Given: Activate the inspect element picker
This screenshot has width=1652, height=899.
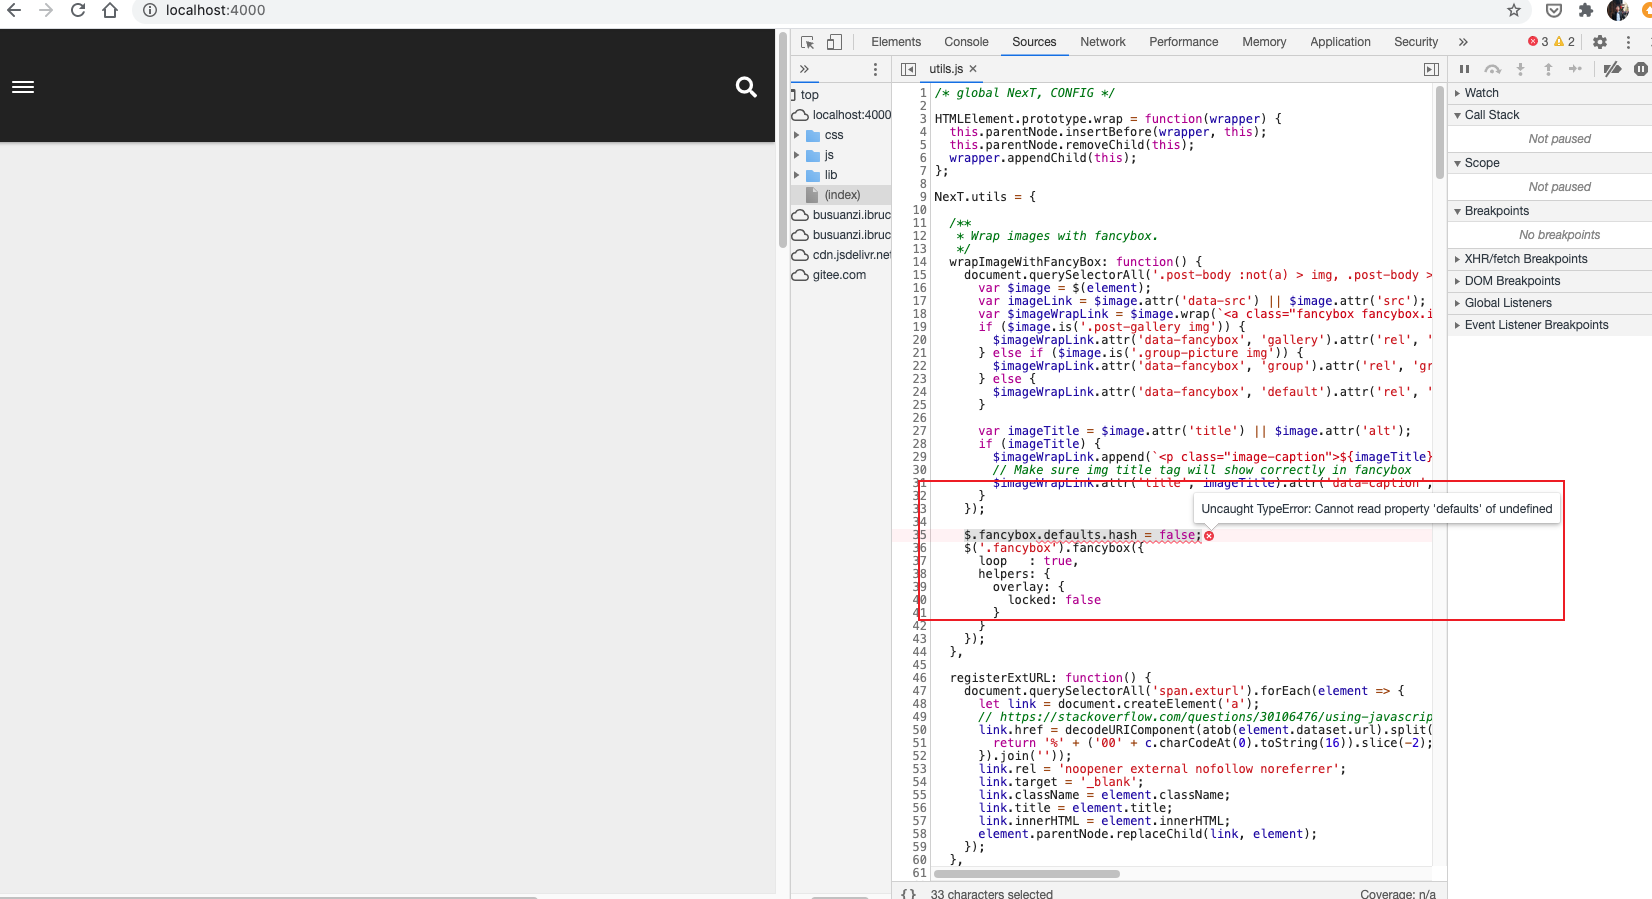Looking at the screenshot, I should 808,42.
